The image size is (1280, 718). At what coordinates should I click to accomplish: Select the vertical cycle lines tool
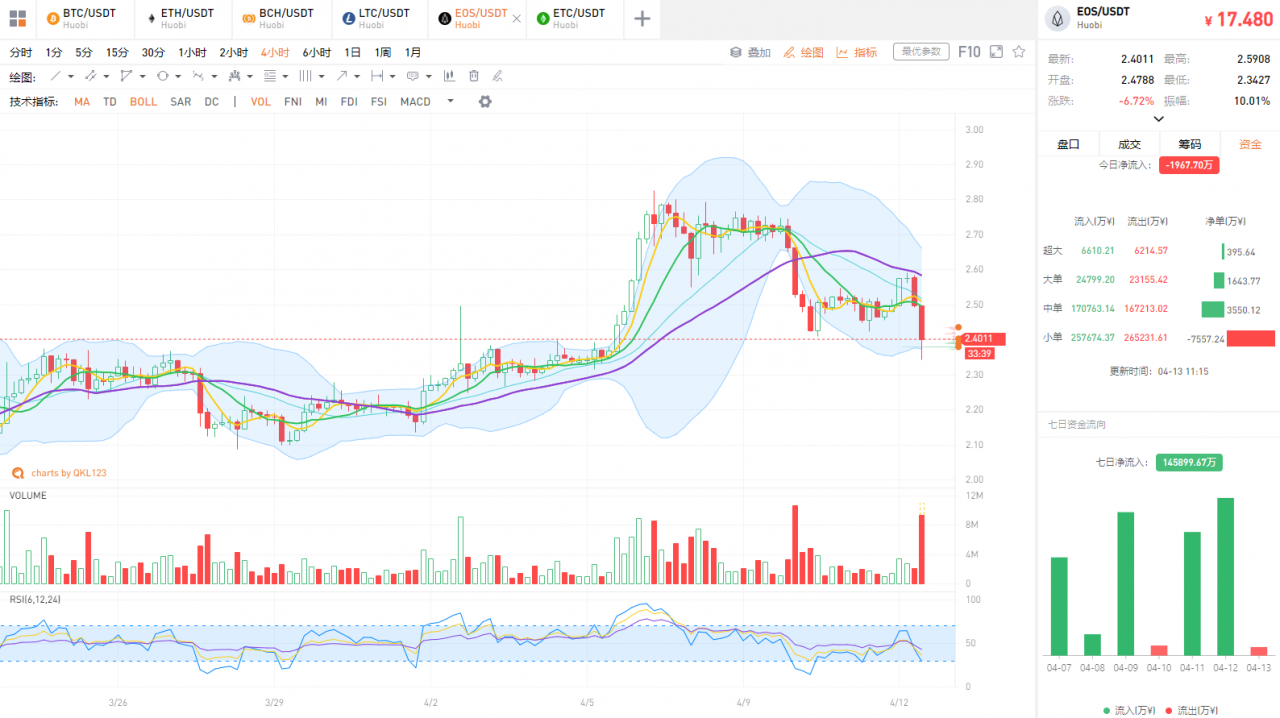(x=306, y=76)
